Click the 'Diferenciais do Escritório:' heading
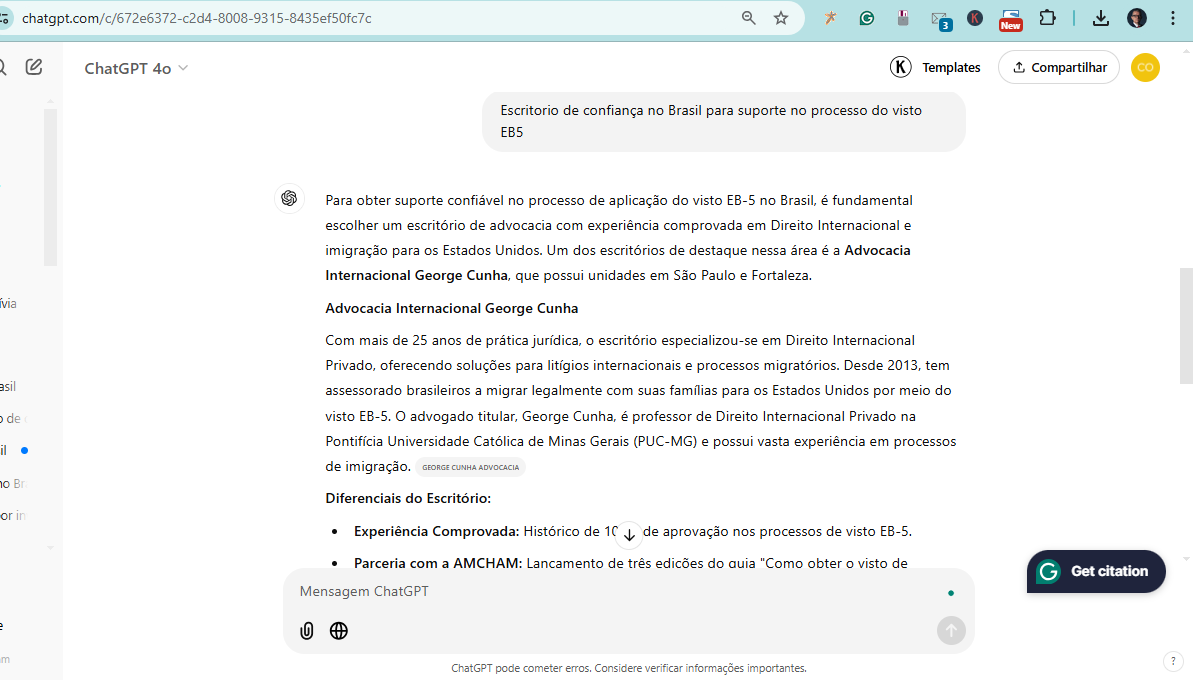 pyautogui.click(x=408, y=498)
